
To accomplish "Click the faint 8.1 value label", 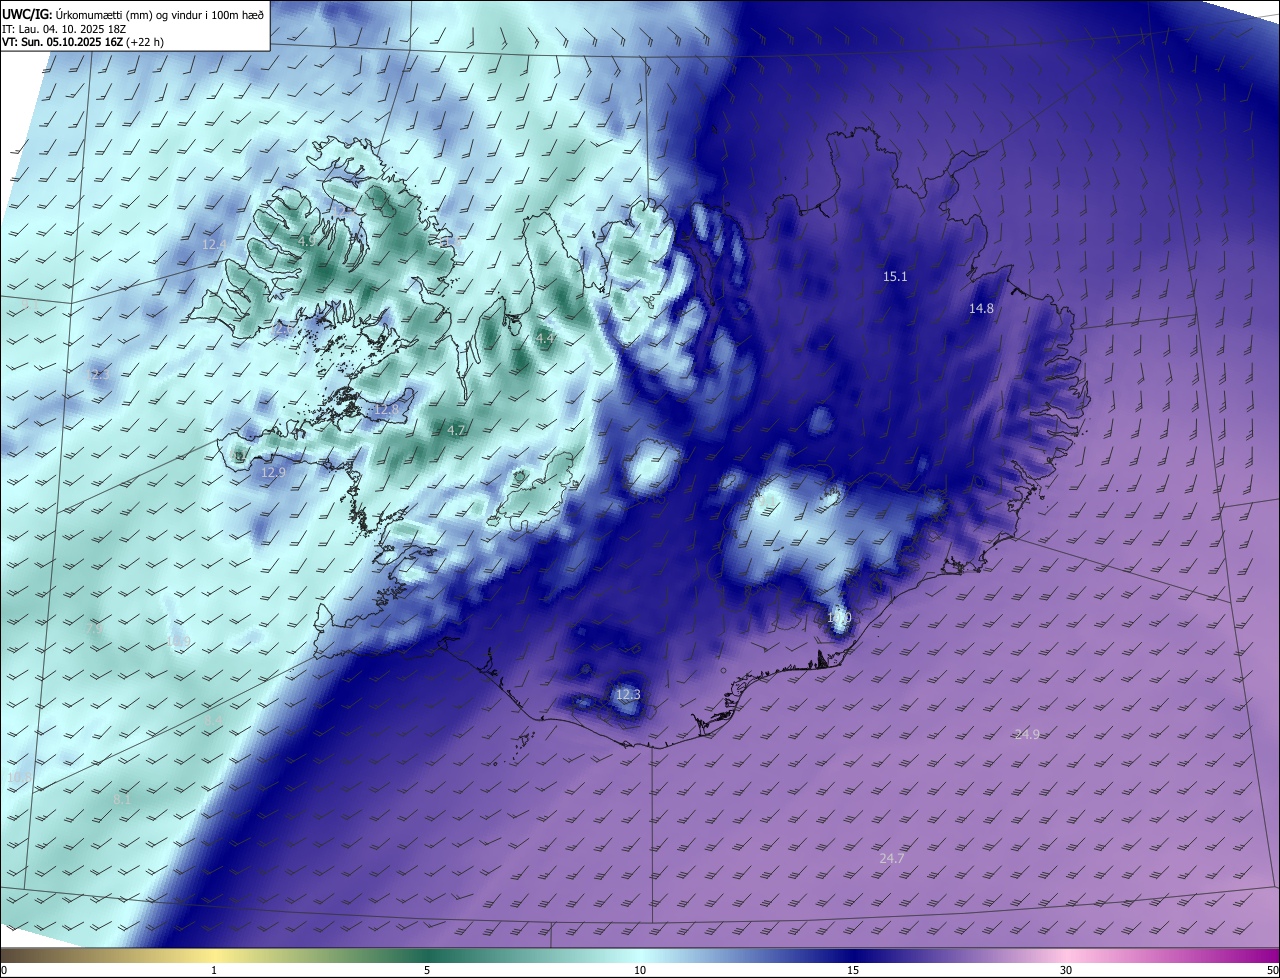I will 122,800.
